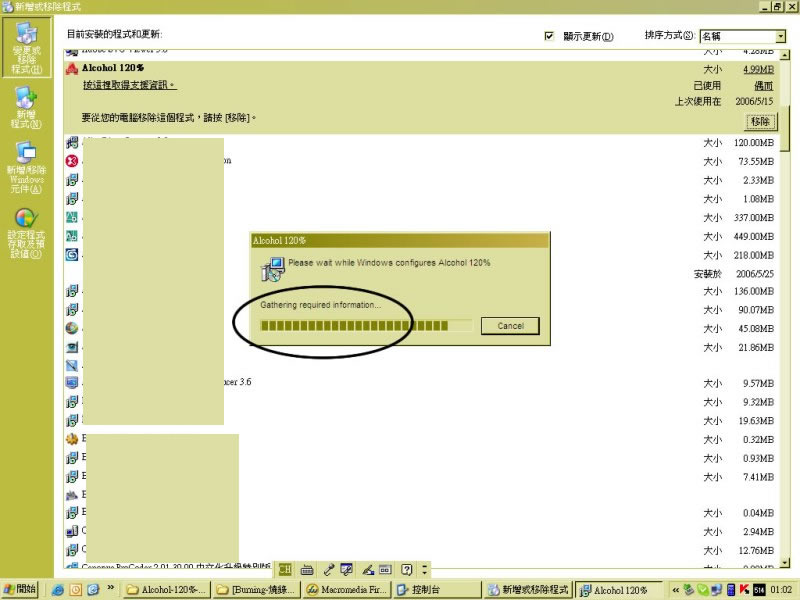Image resolution: width=800 pixels, height=600 pixels.
Task: Click the red X icon in 73.55MB row
Action: [x=72, y=161]
